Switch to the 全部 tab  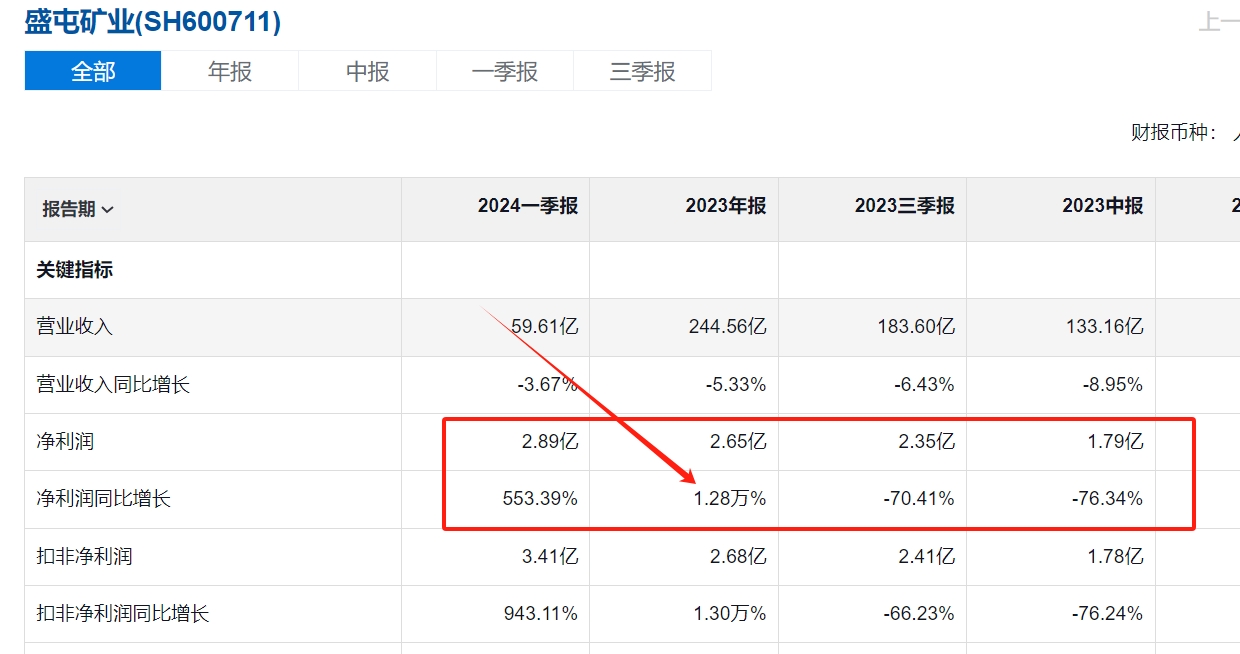pos(93,71)
